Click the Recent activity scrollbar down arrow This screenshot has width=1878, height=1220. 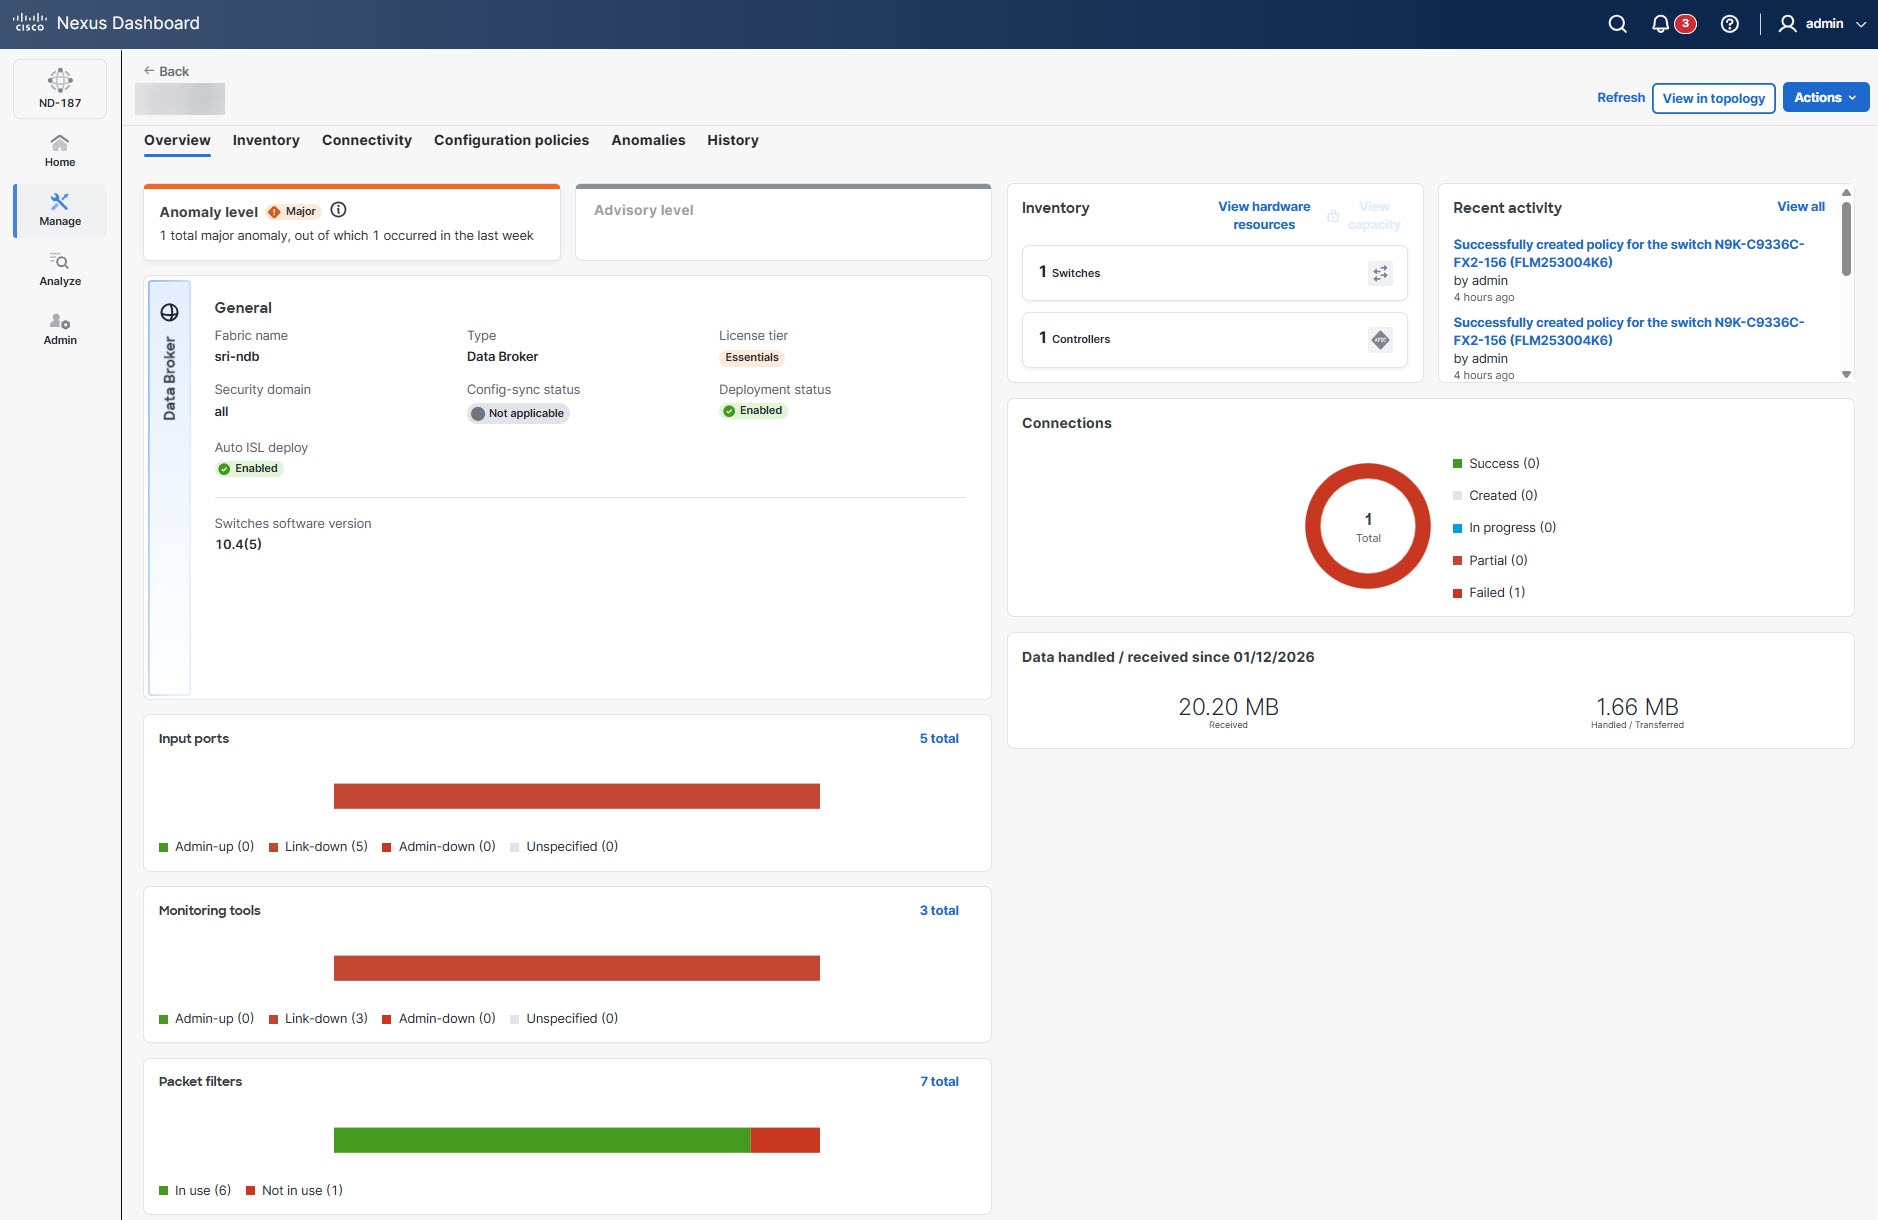[1846, 374]
